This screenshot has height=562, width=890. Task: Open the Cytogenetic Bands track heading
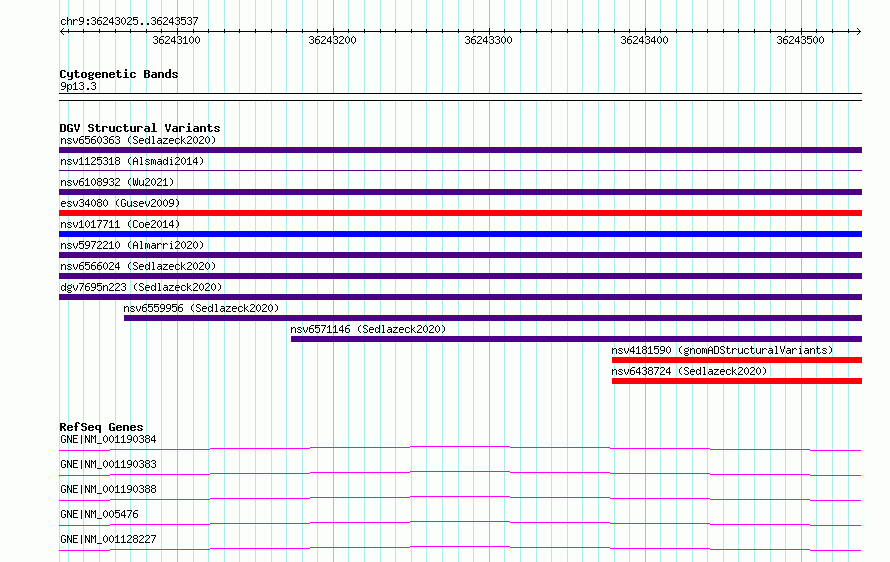[x=119, y=74]
